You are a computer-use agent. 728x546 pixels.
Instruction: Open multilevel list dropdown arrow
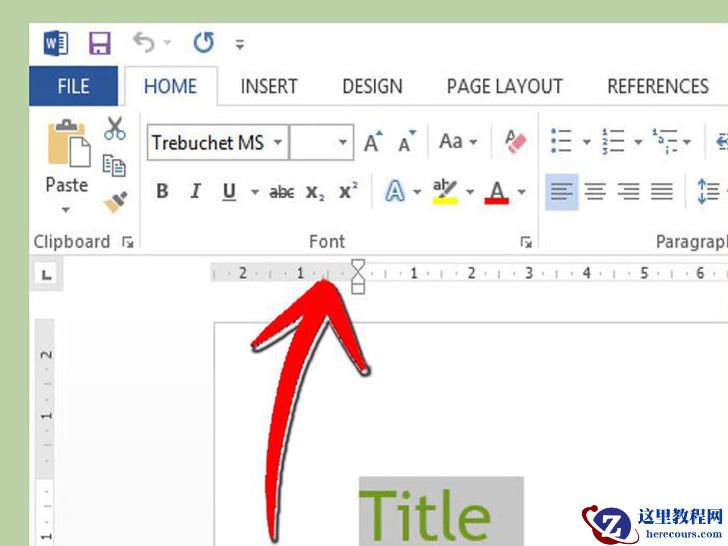tap(687, 142)
